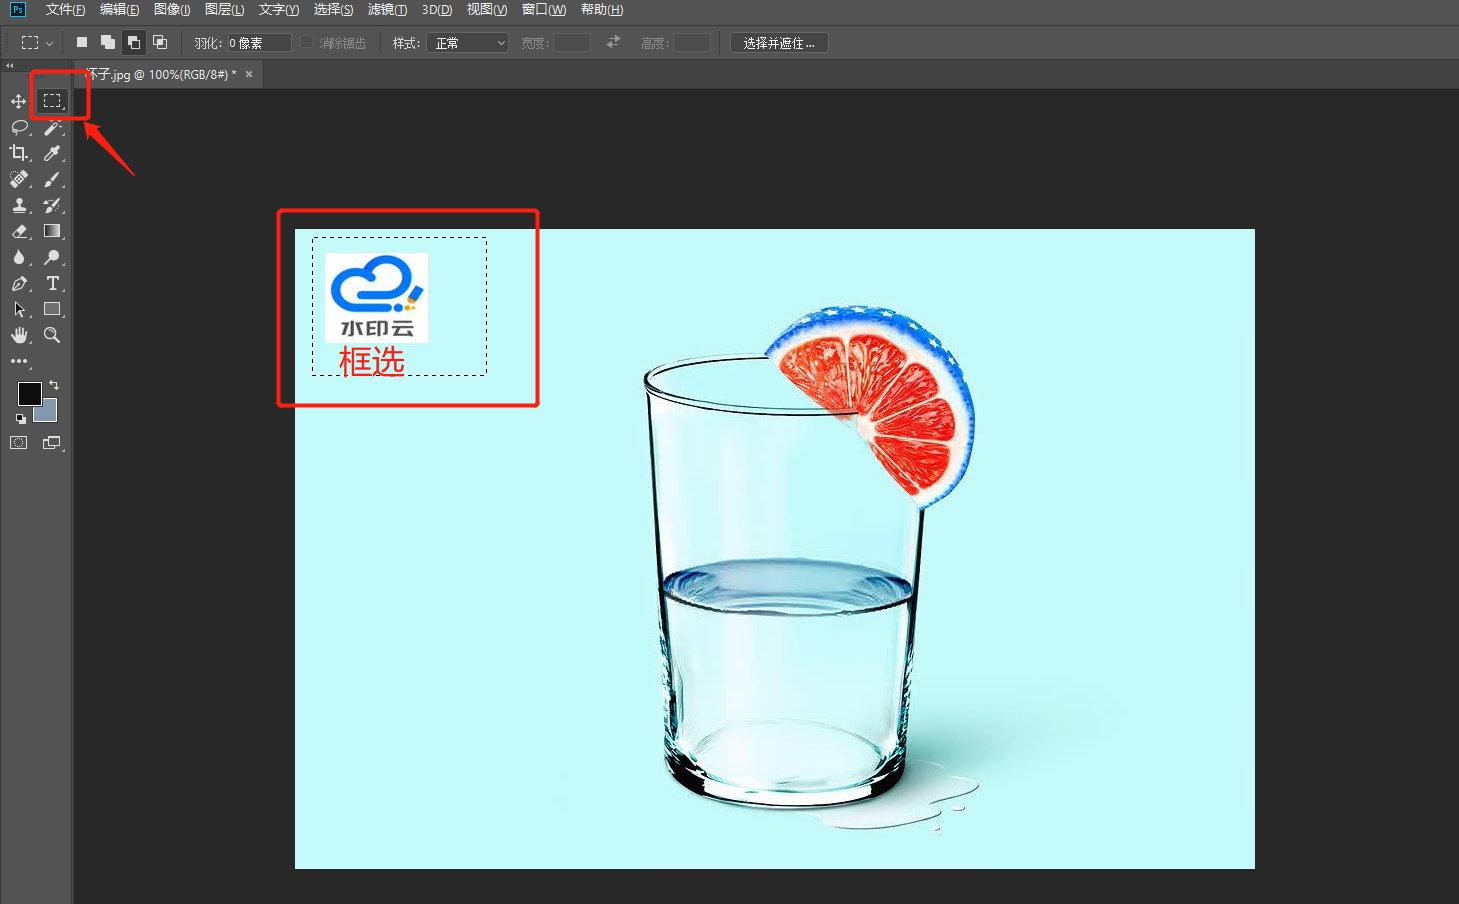Open the 文字(Y) menu
Viewport: 1459px width, 904px height.
point(278,10)
